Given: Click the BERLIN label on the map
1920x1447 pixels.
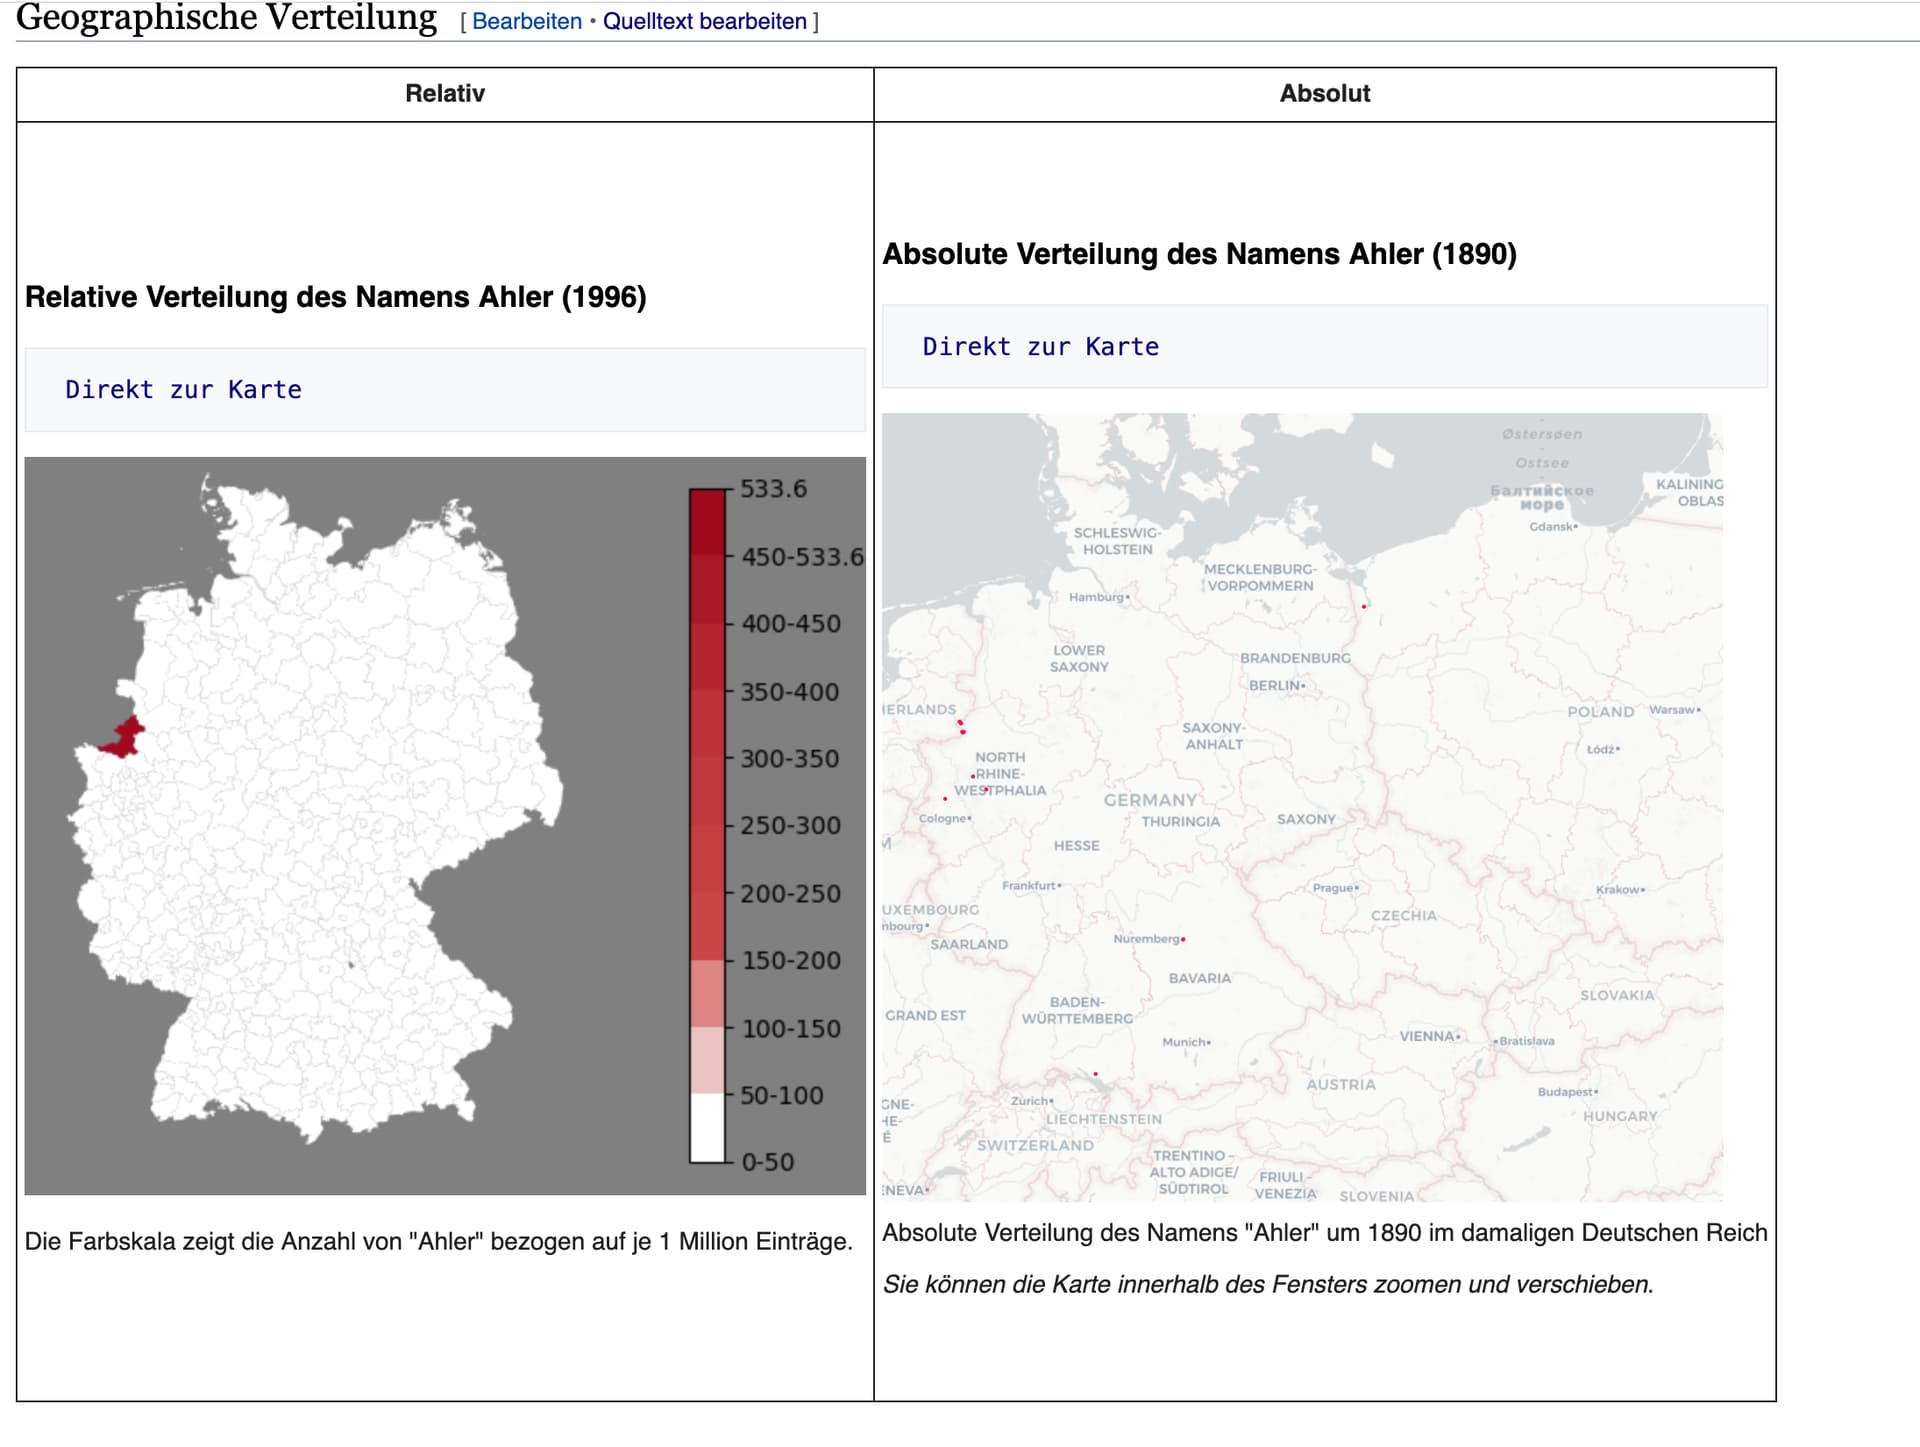Looking at the screenshot, I should 1275,686.
